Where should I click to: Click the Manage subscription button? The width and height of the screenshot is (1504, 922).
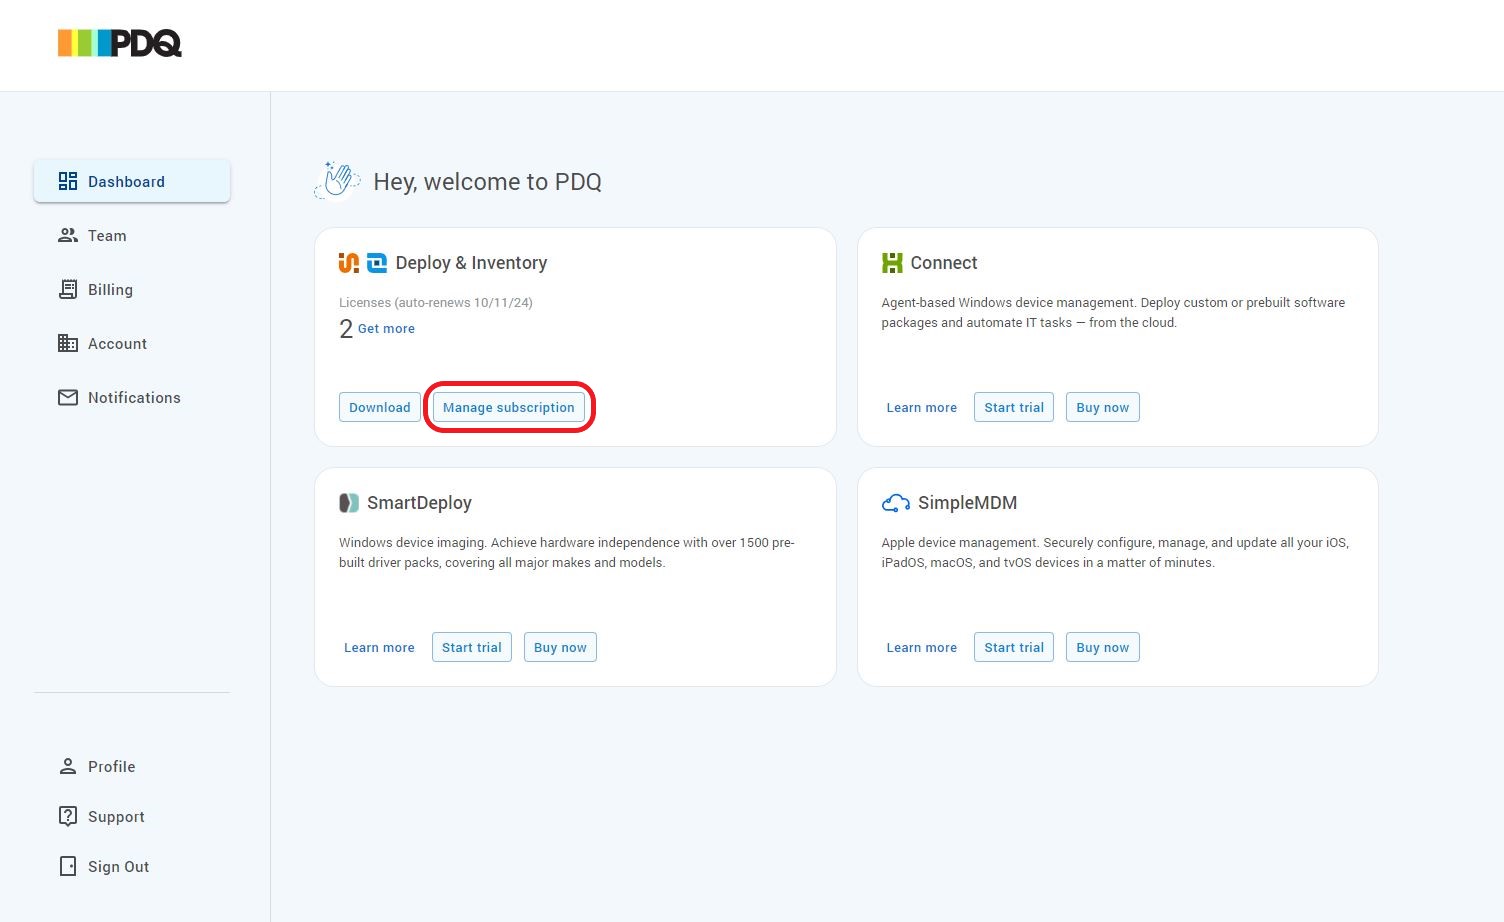[x=509, y=407]
